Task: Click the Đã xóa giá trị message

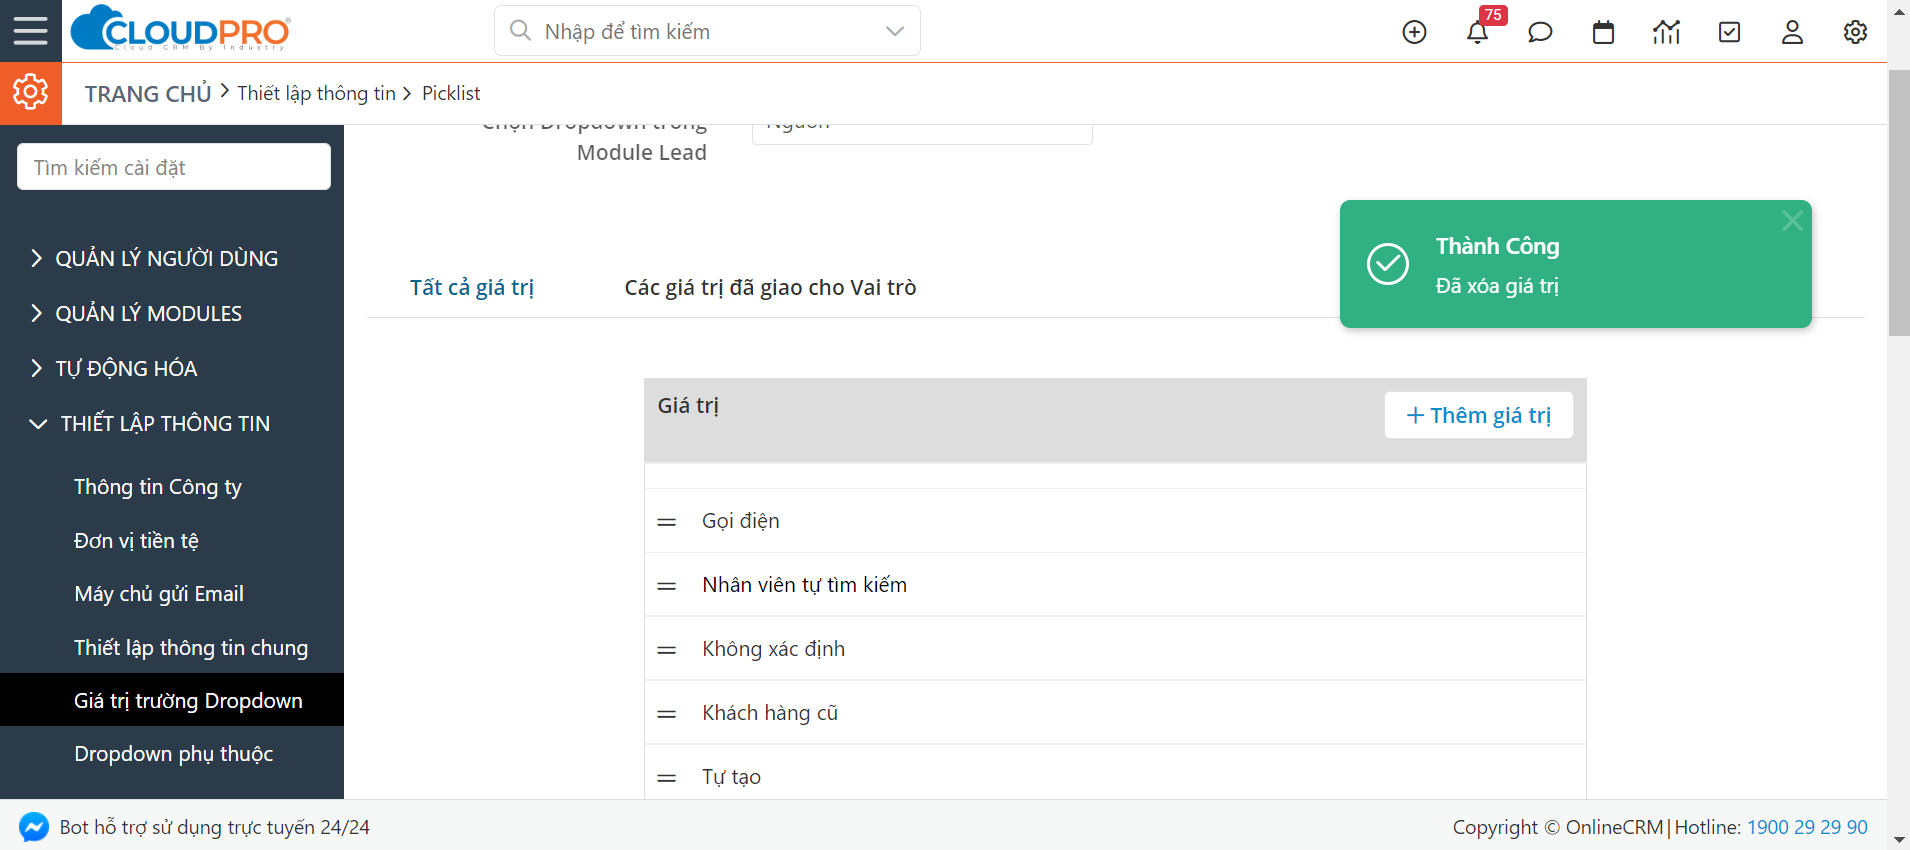Action: point(1497,286)
